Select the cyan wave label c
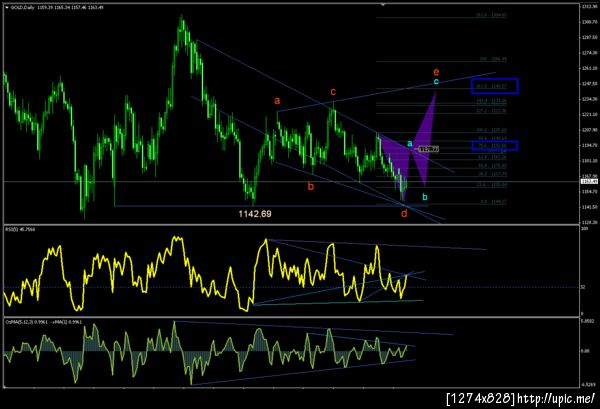This screenshot has width=600, height=409. coord(436,81)
